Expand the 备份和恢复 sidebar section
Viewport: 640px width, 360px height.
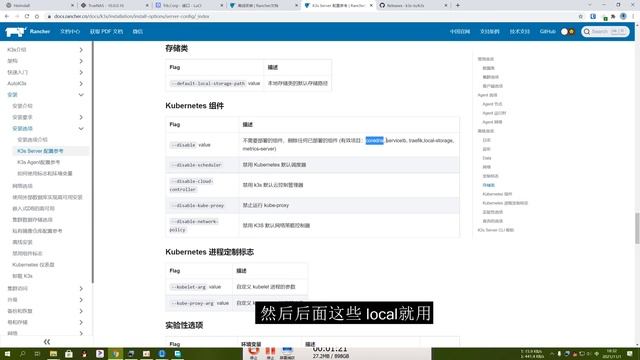81,311
